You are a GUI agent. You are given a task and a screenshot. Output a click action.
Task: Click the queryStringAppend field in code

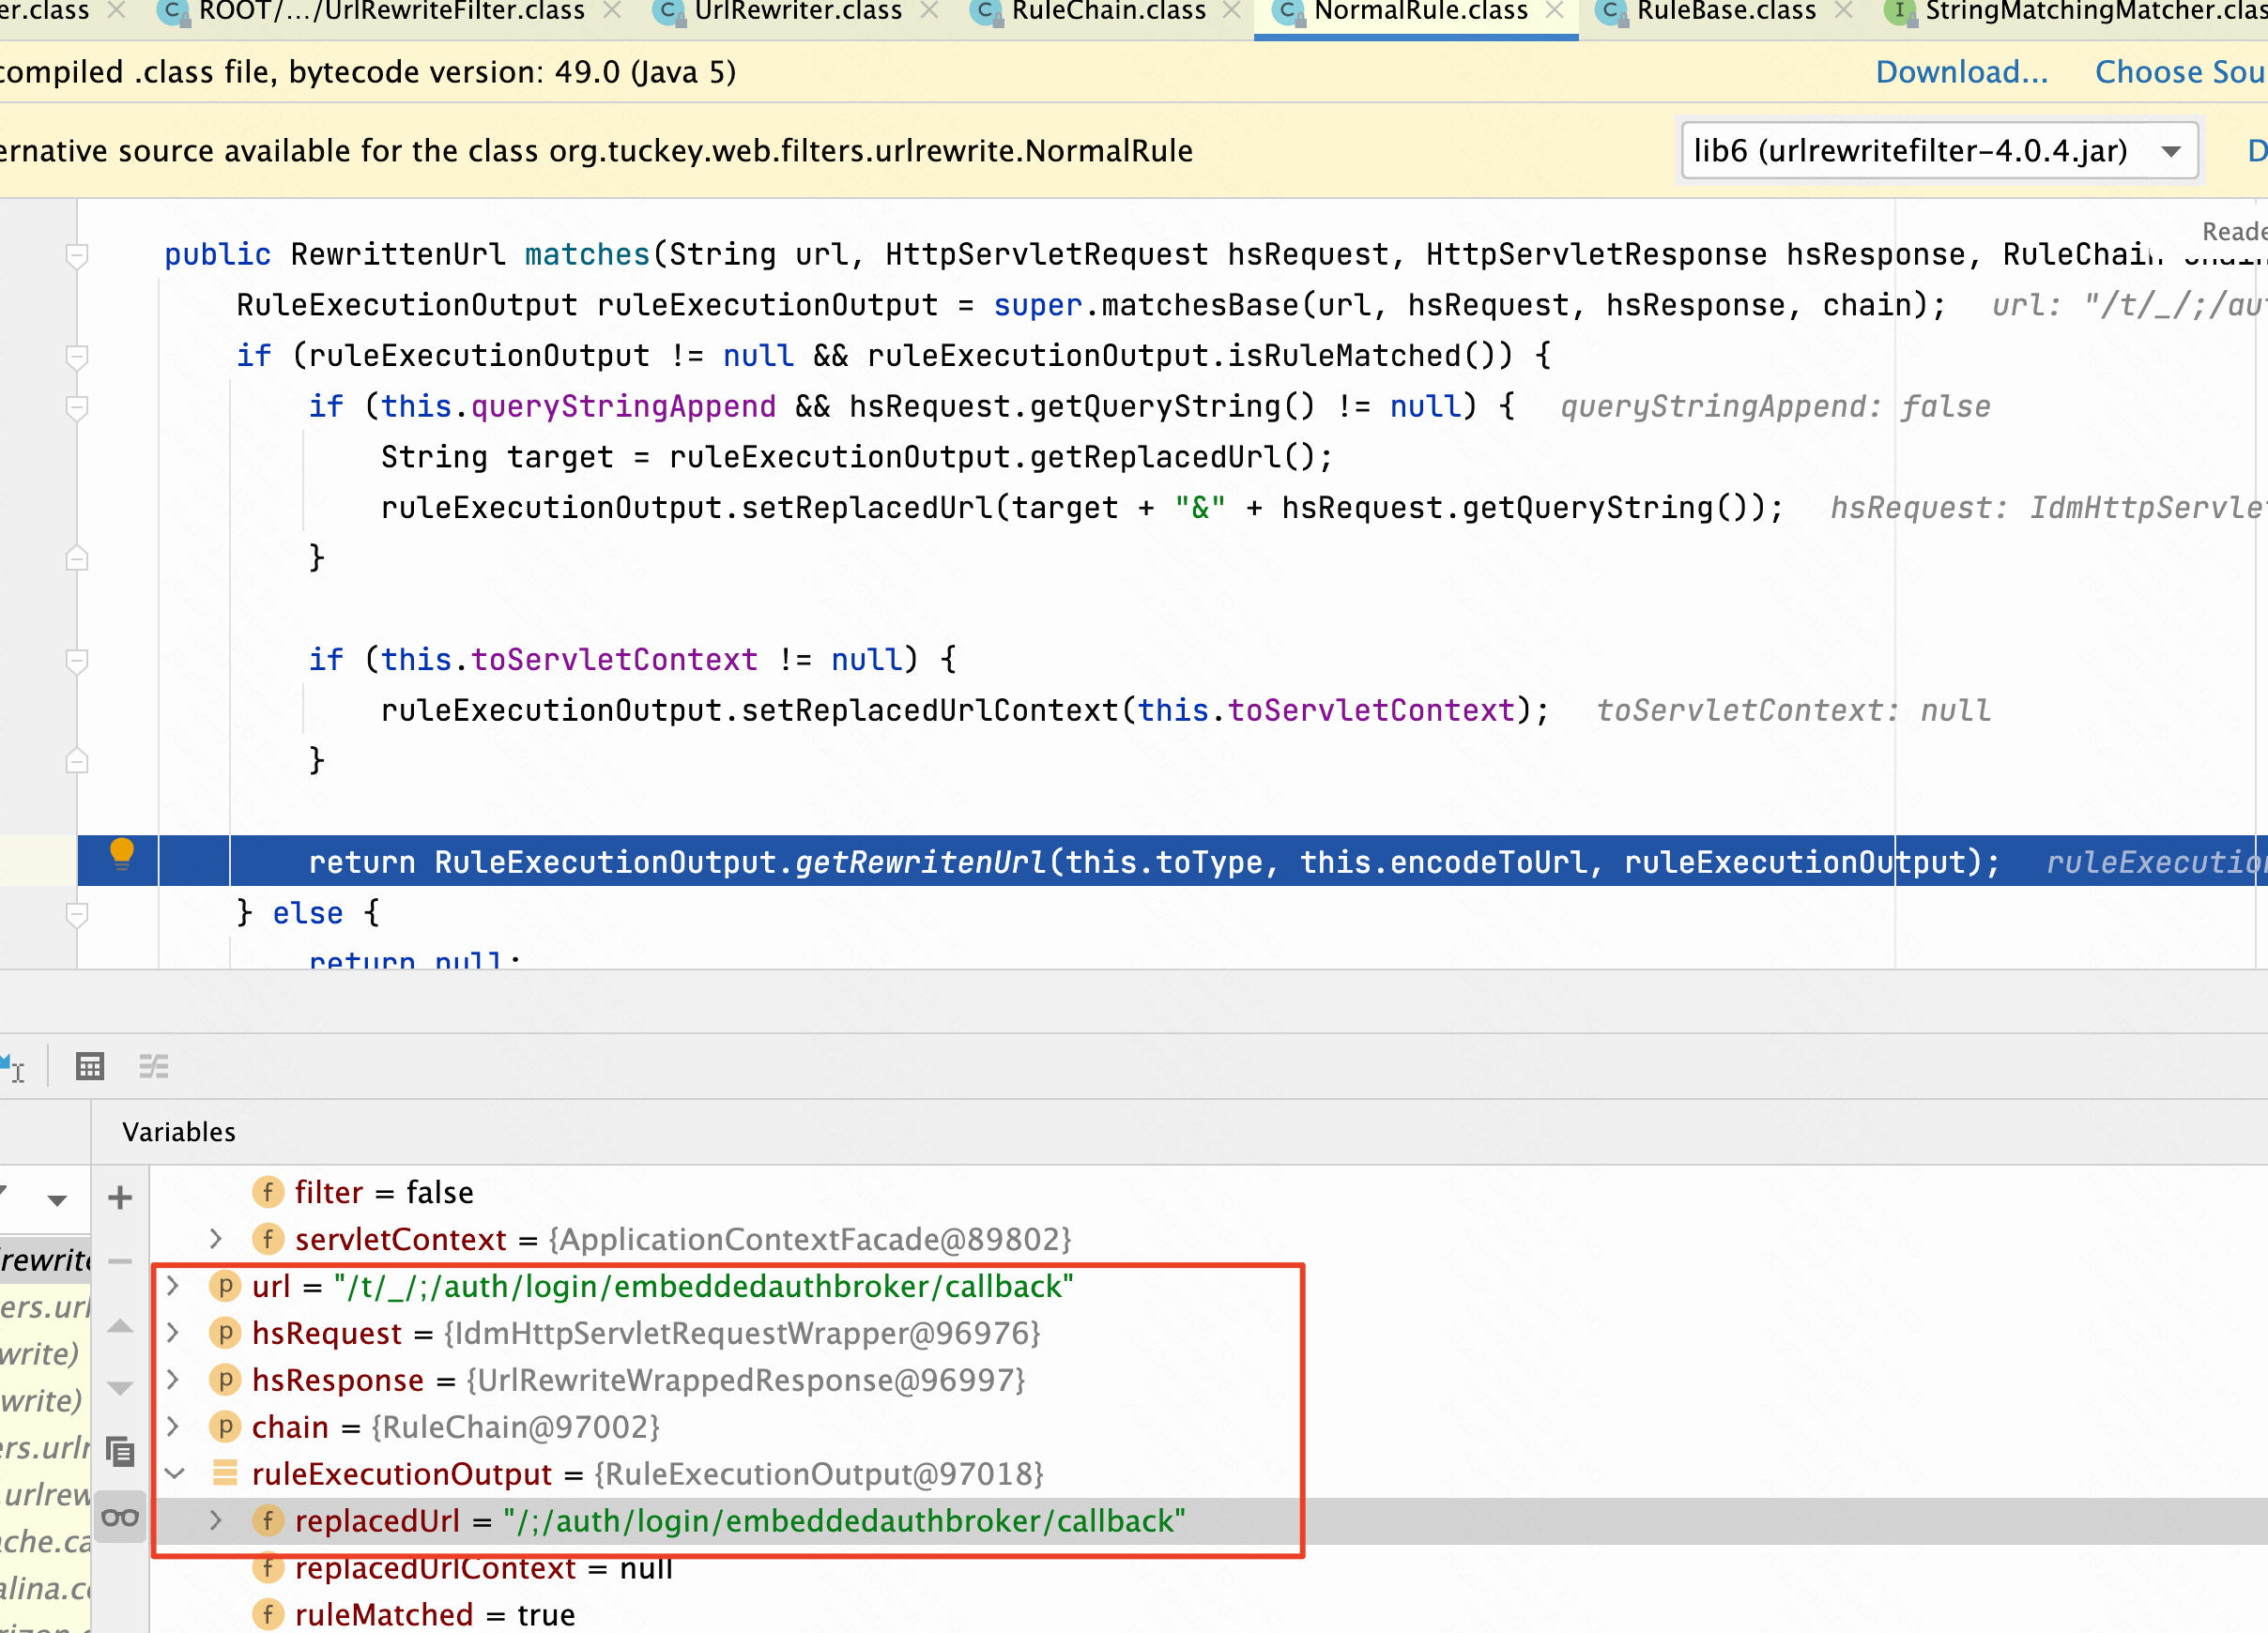pos(623,407)
